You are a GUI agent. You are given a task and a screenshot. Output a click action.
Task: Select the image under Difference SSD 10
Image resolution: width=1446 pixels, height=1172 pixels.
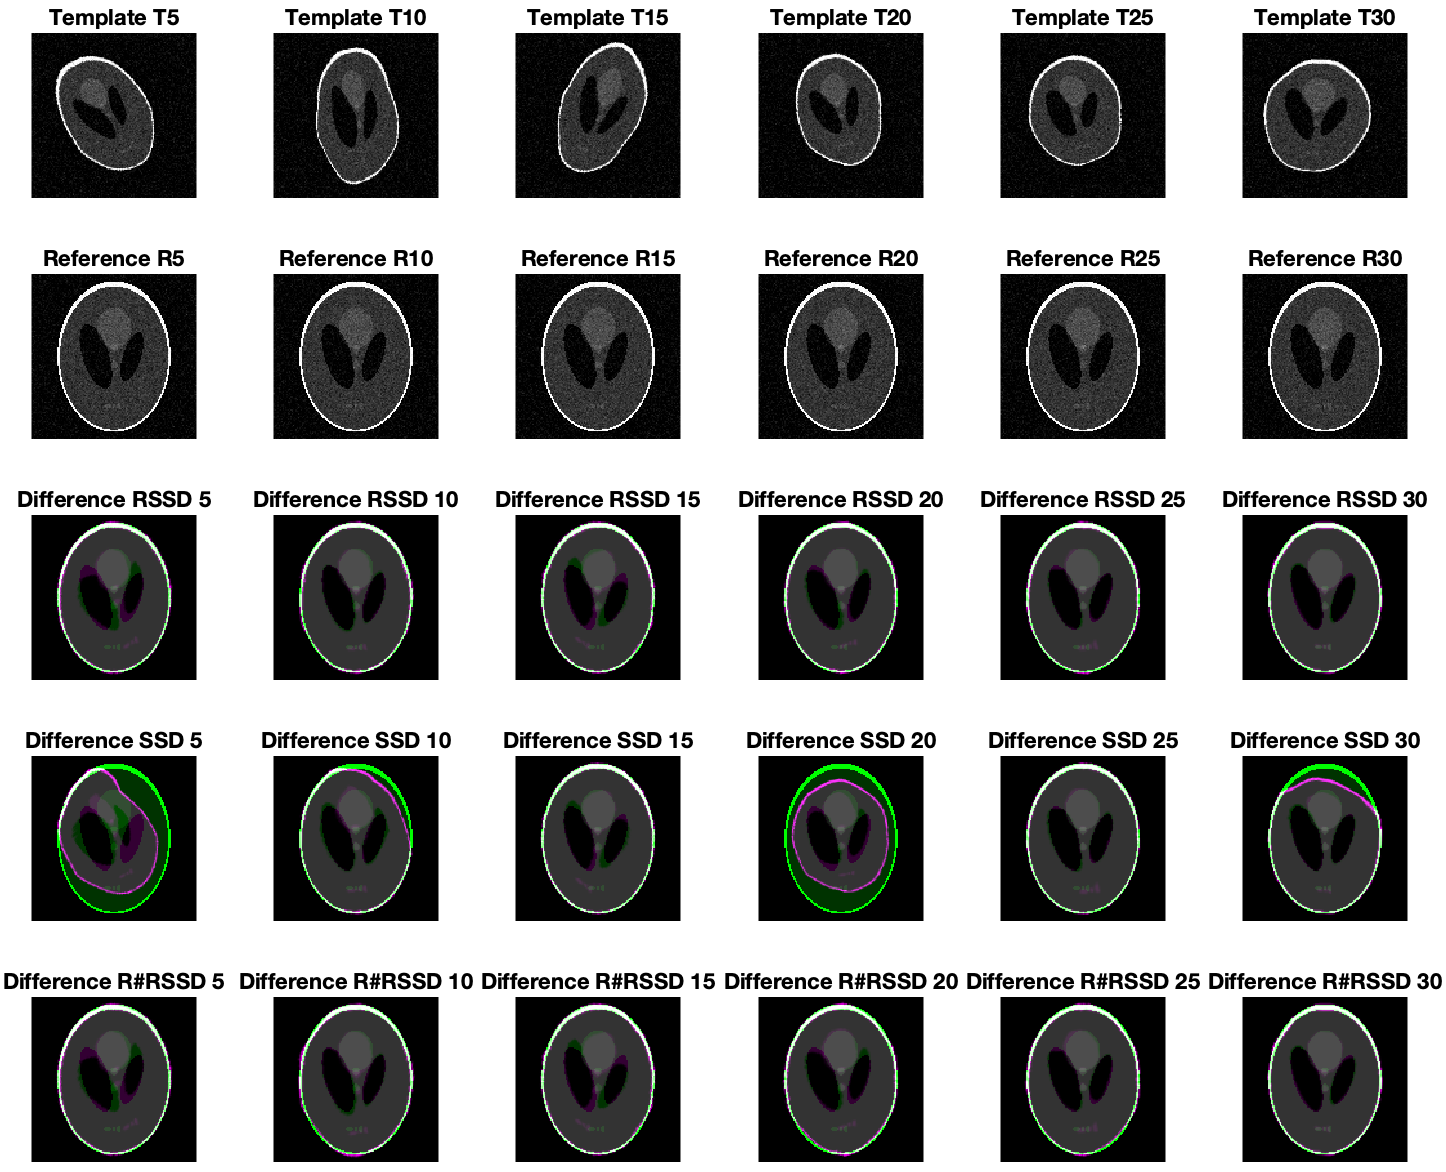click(x=356, y=838)
